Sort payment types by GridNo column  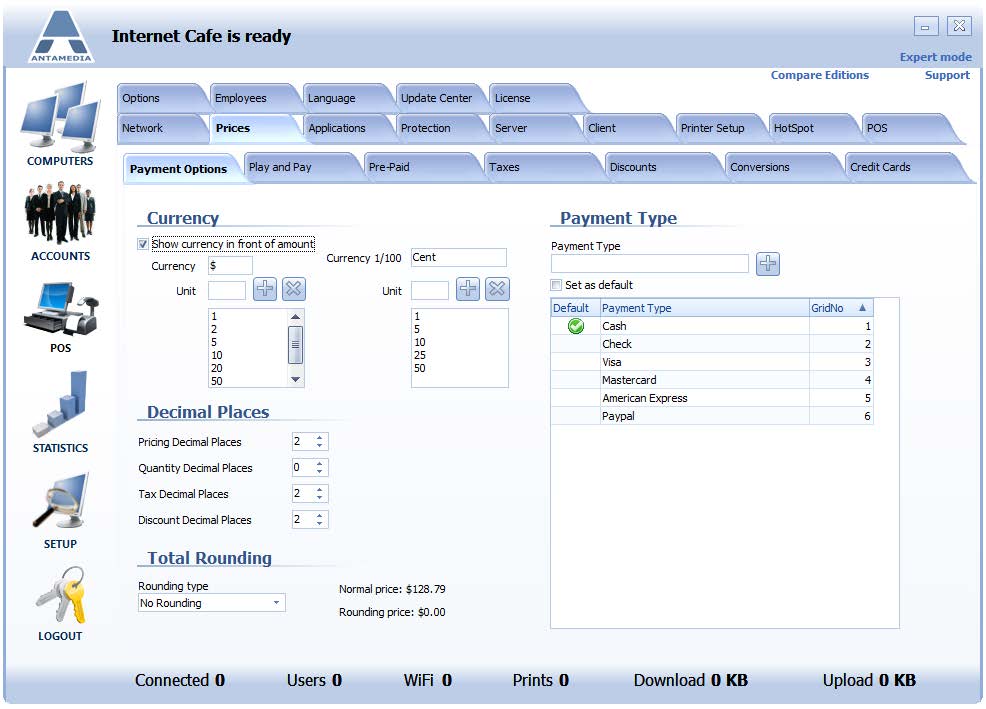coord(841,308)
